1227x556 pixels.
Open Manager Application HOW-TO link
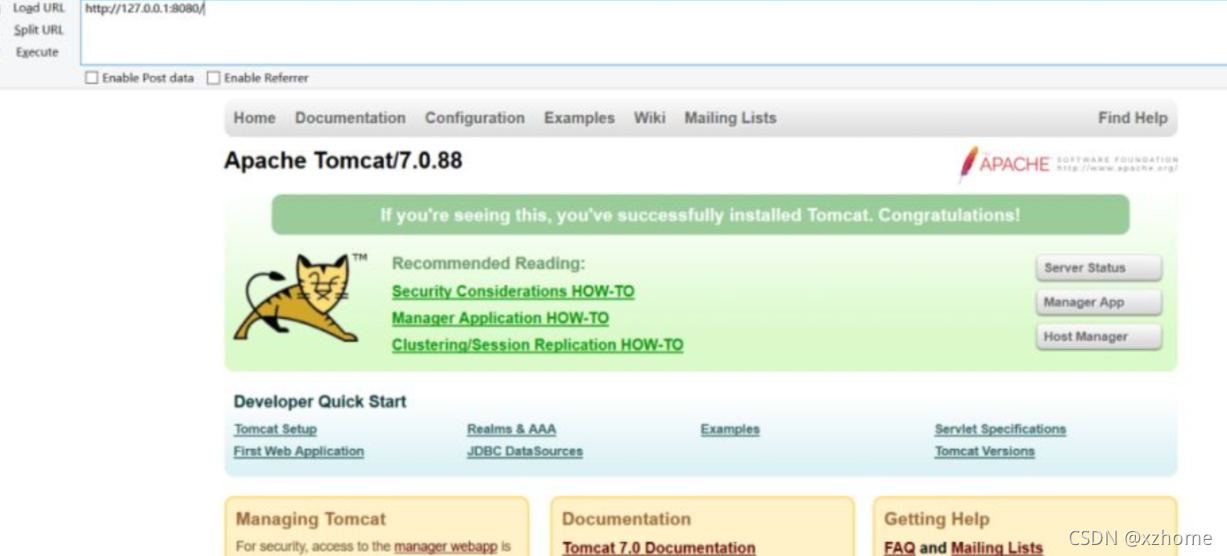[500, 318]
